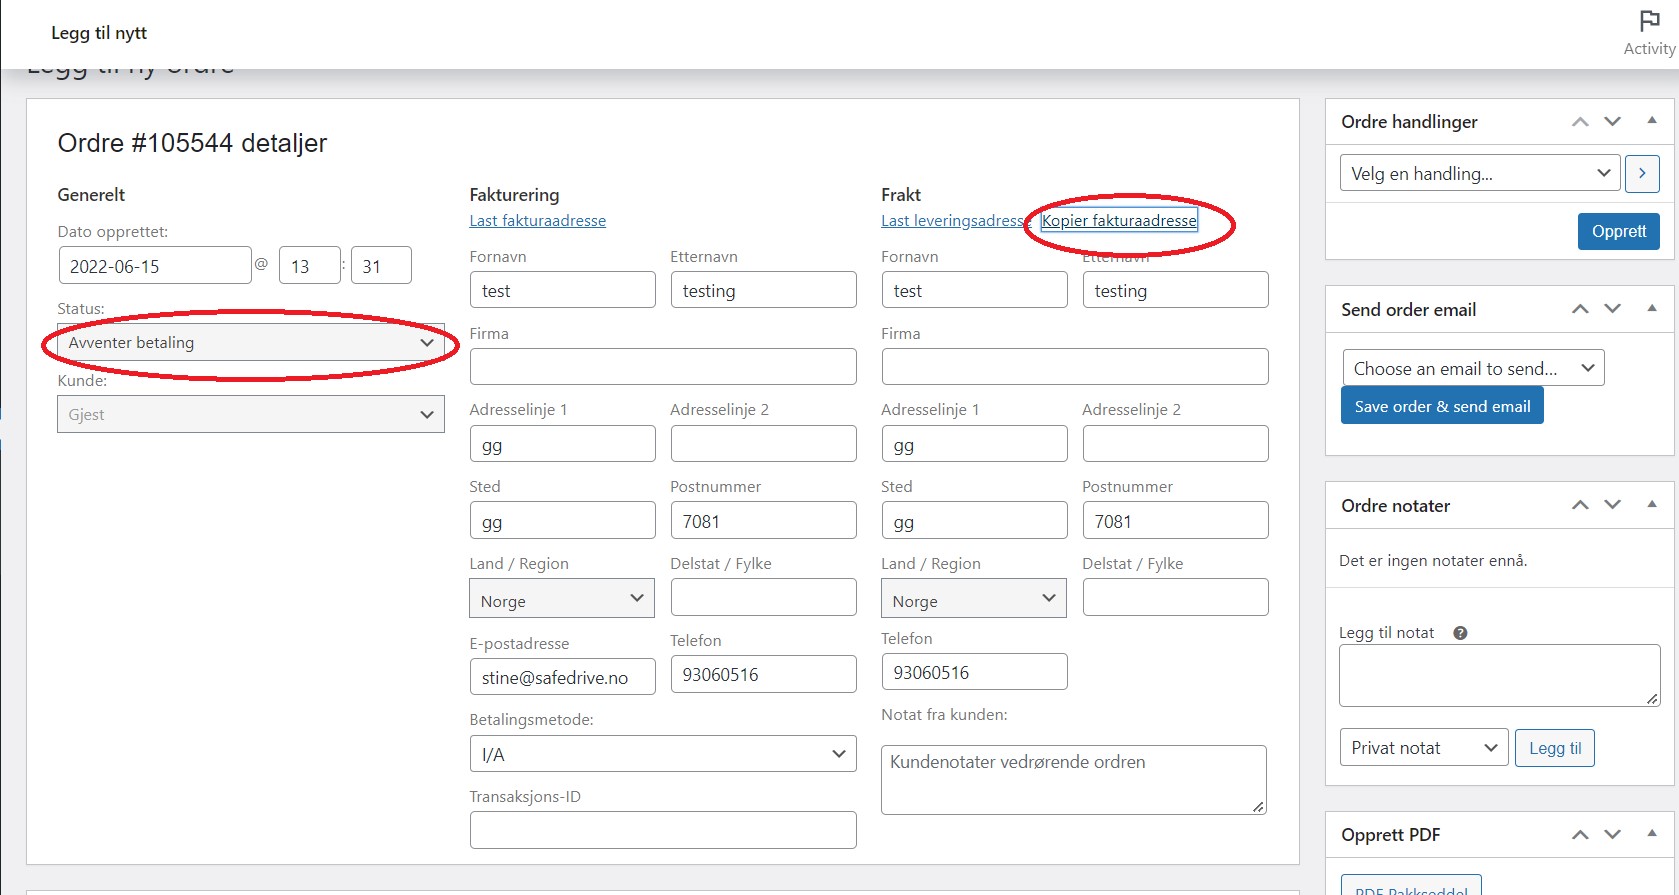
Task: Open the Status dropdown Avventer betaling
Action: pos(250,343)
